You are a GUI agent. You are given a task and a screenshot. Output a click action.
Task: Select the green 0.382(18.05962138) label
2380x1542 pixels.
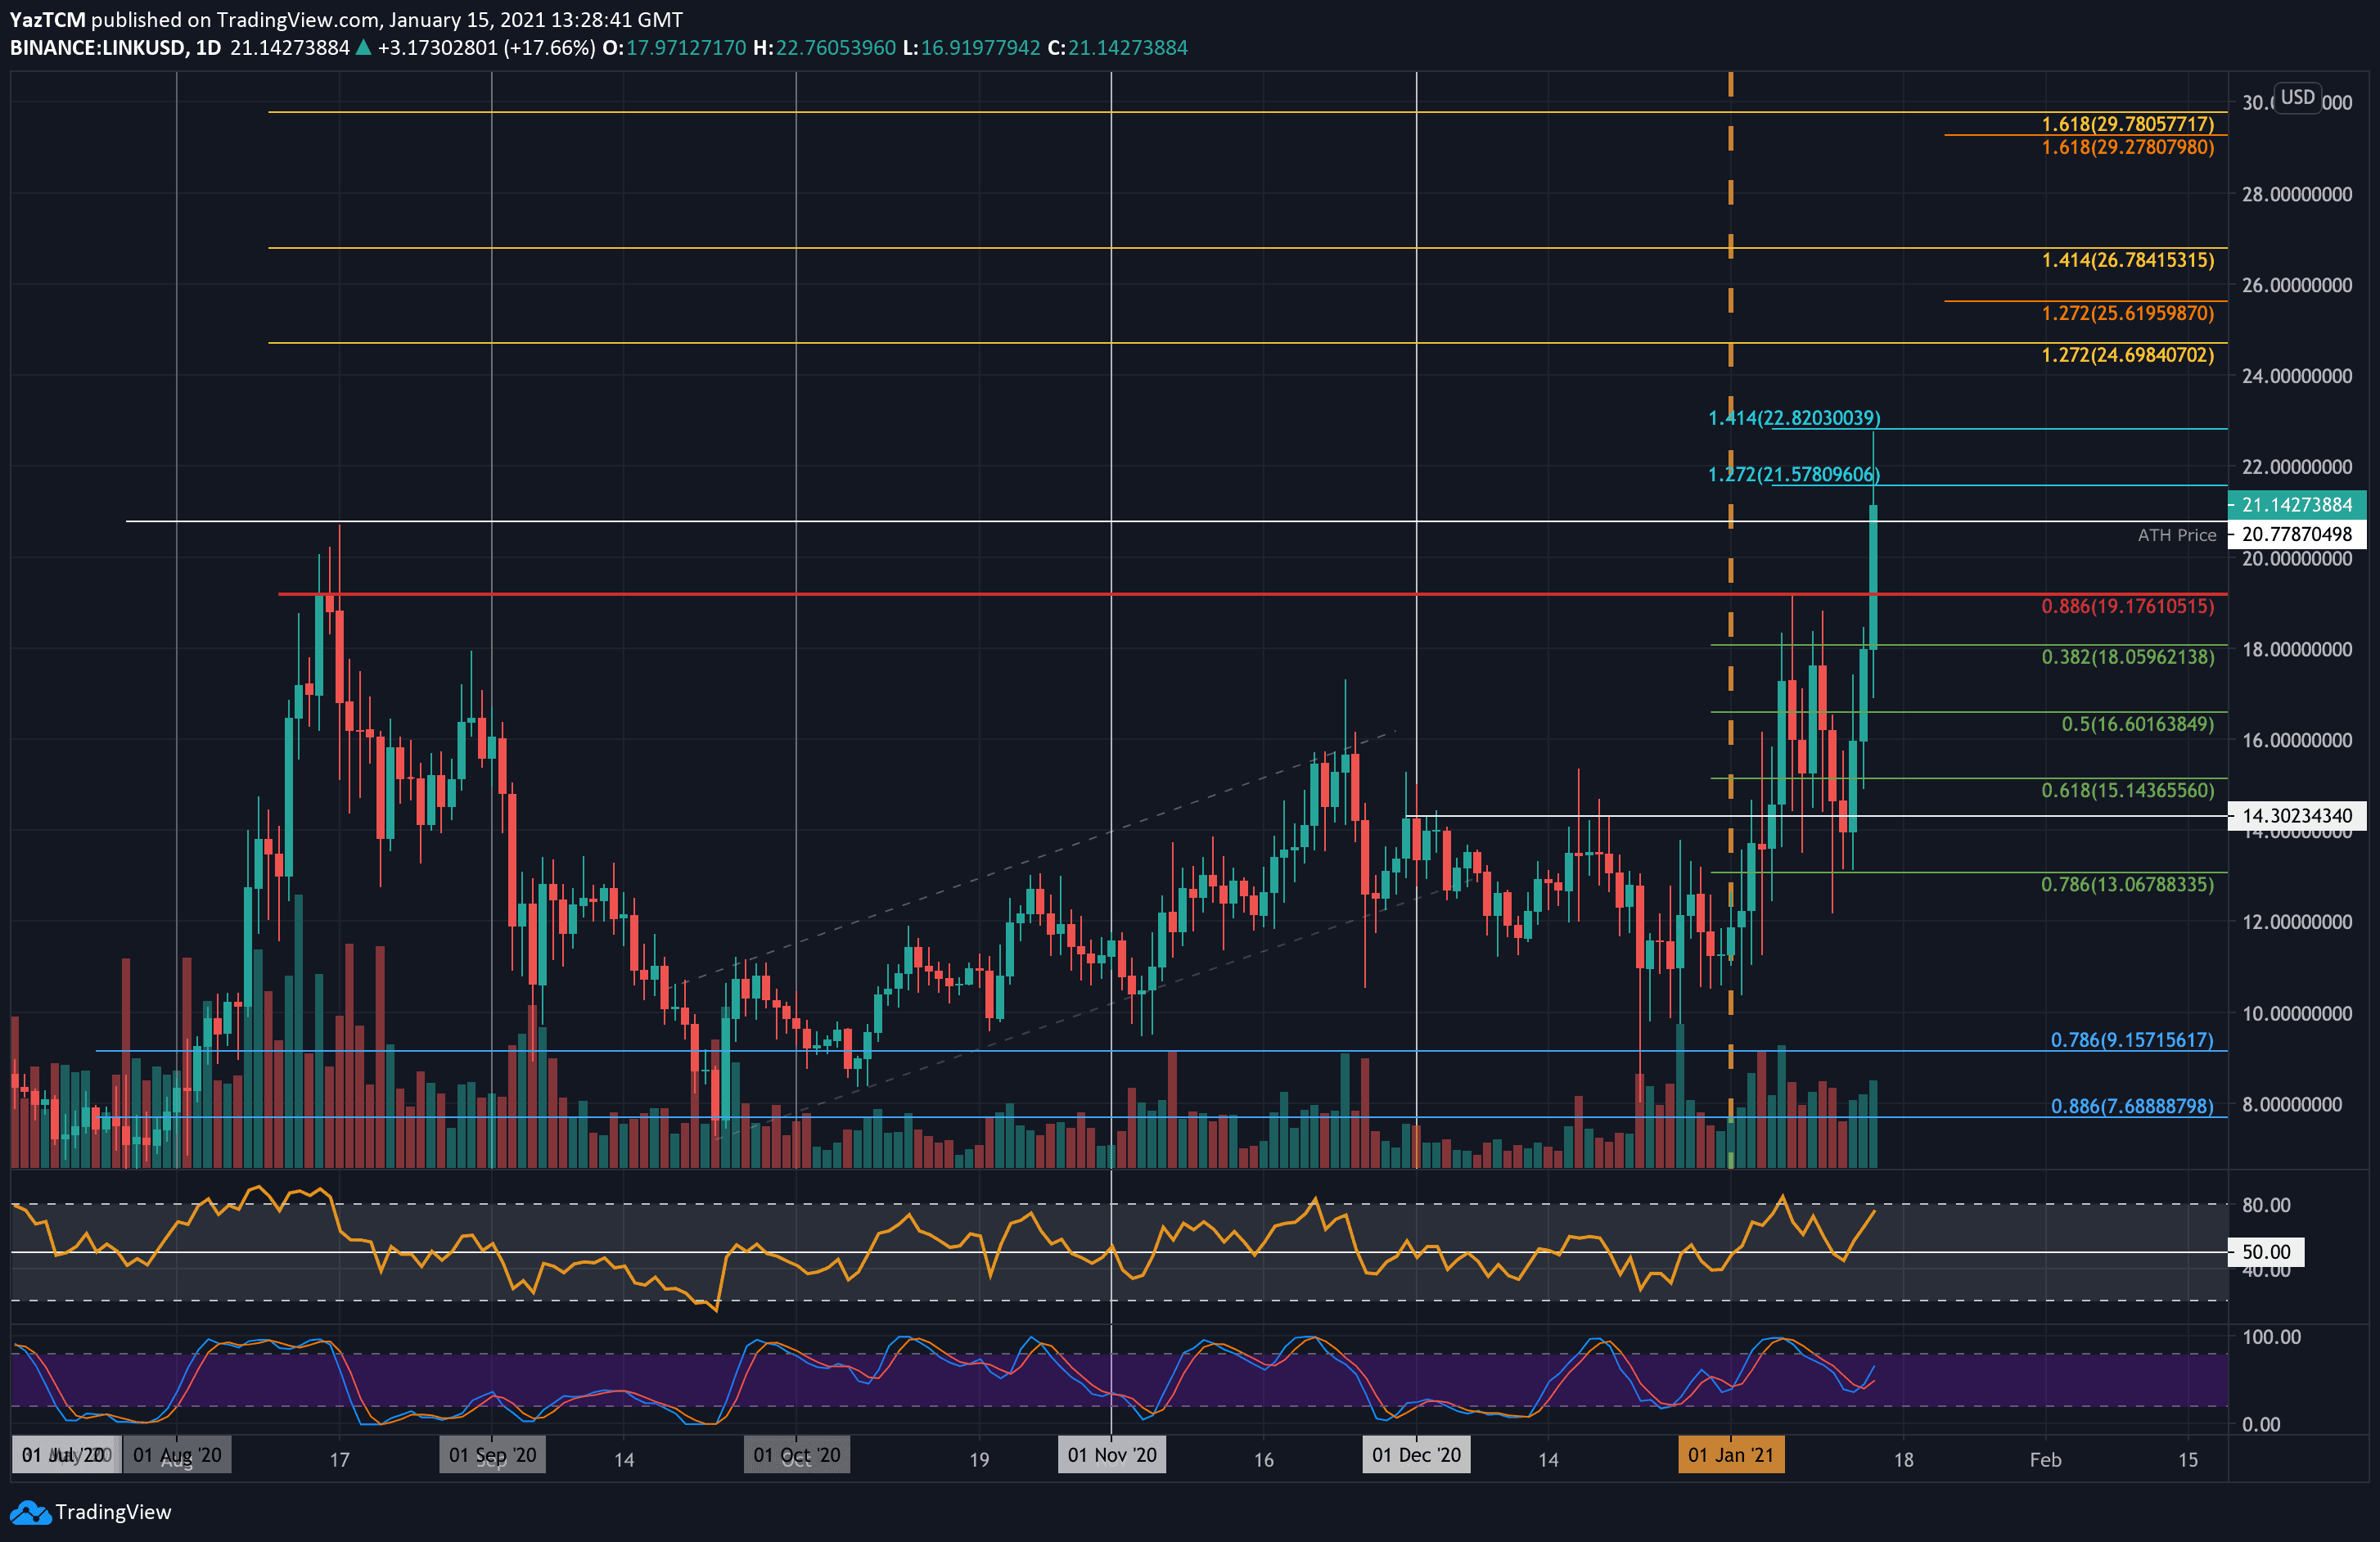click(2127, 657)
